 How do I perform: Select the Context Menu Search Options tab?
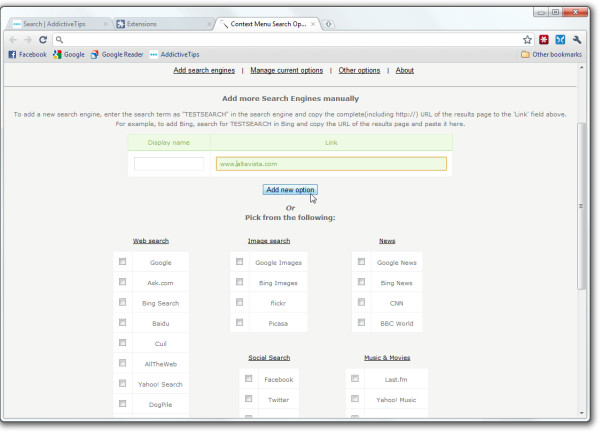point(268,24)
